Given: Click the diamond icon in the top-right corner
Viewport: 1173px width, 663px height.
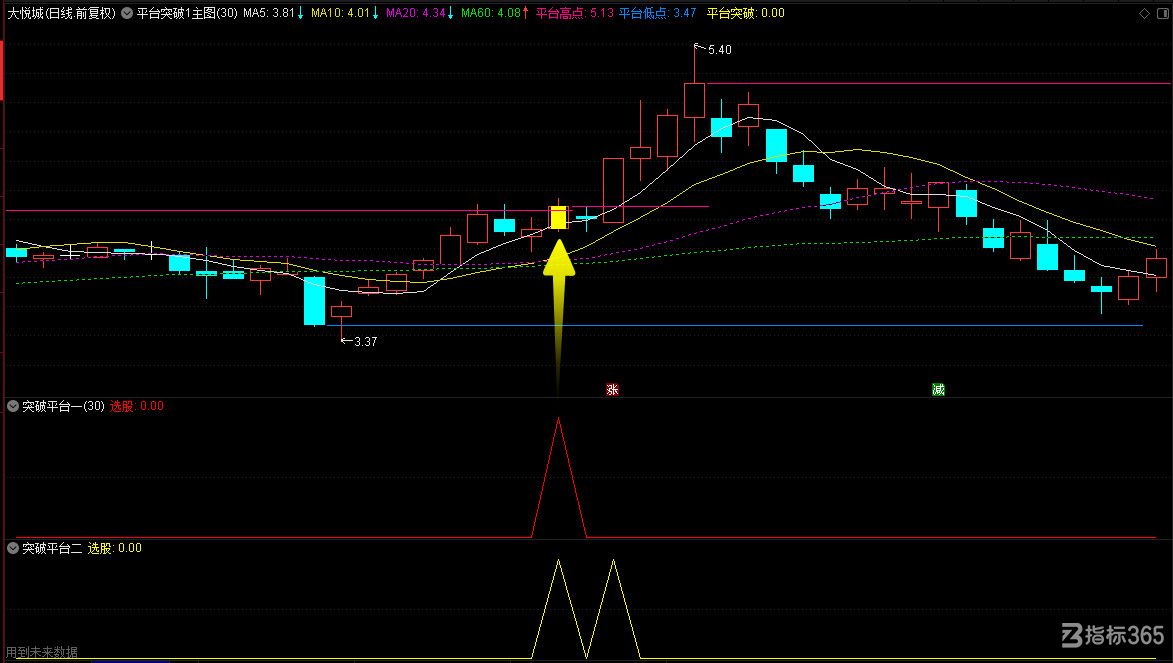Looking at the screenshot, I should (x=1144, y=13).
